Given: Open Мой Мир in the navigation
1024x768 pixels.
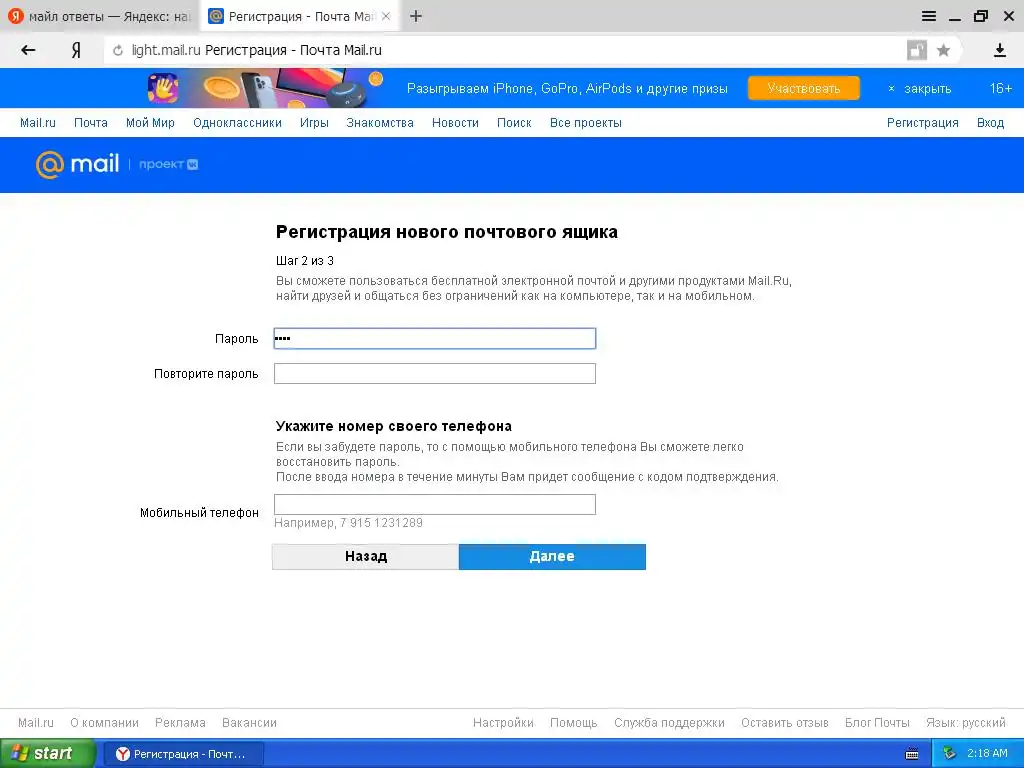Looking at the screenshot, I should pos(150,123).
